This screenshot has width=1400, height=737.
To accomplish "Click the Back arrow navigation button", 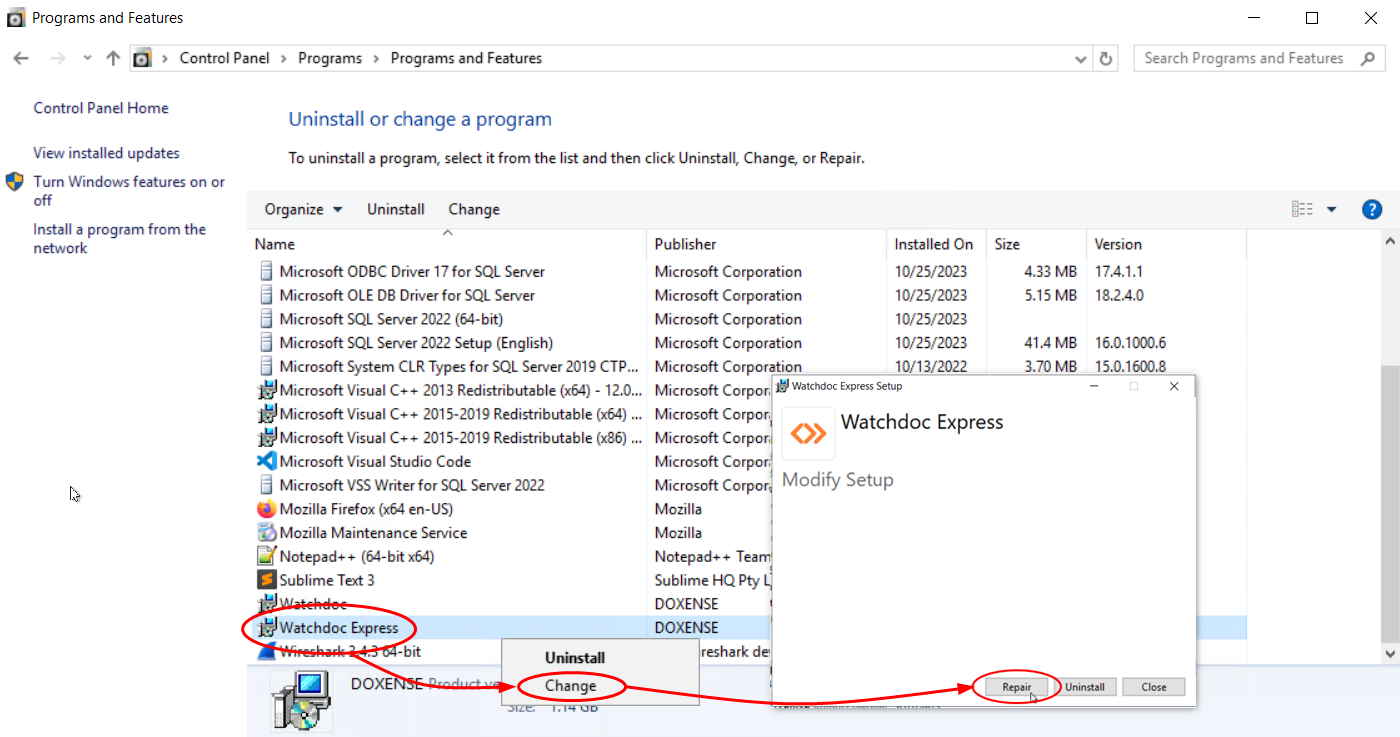I will tap(21, 59).
